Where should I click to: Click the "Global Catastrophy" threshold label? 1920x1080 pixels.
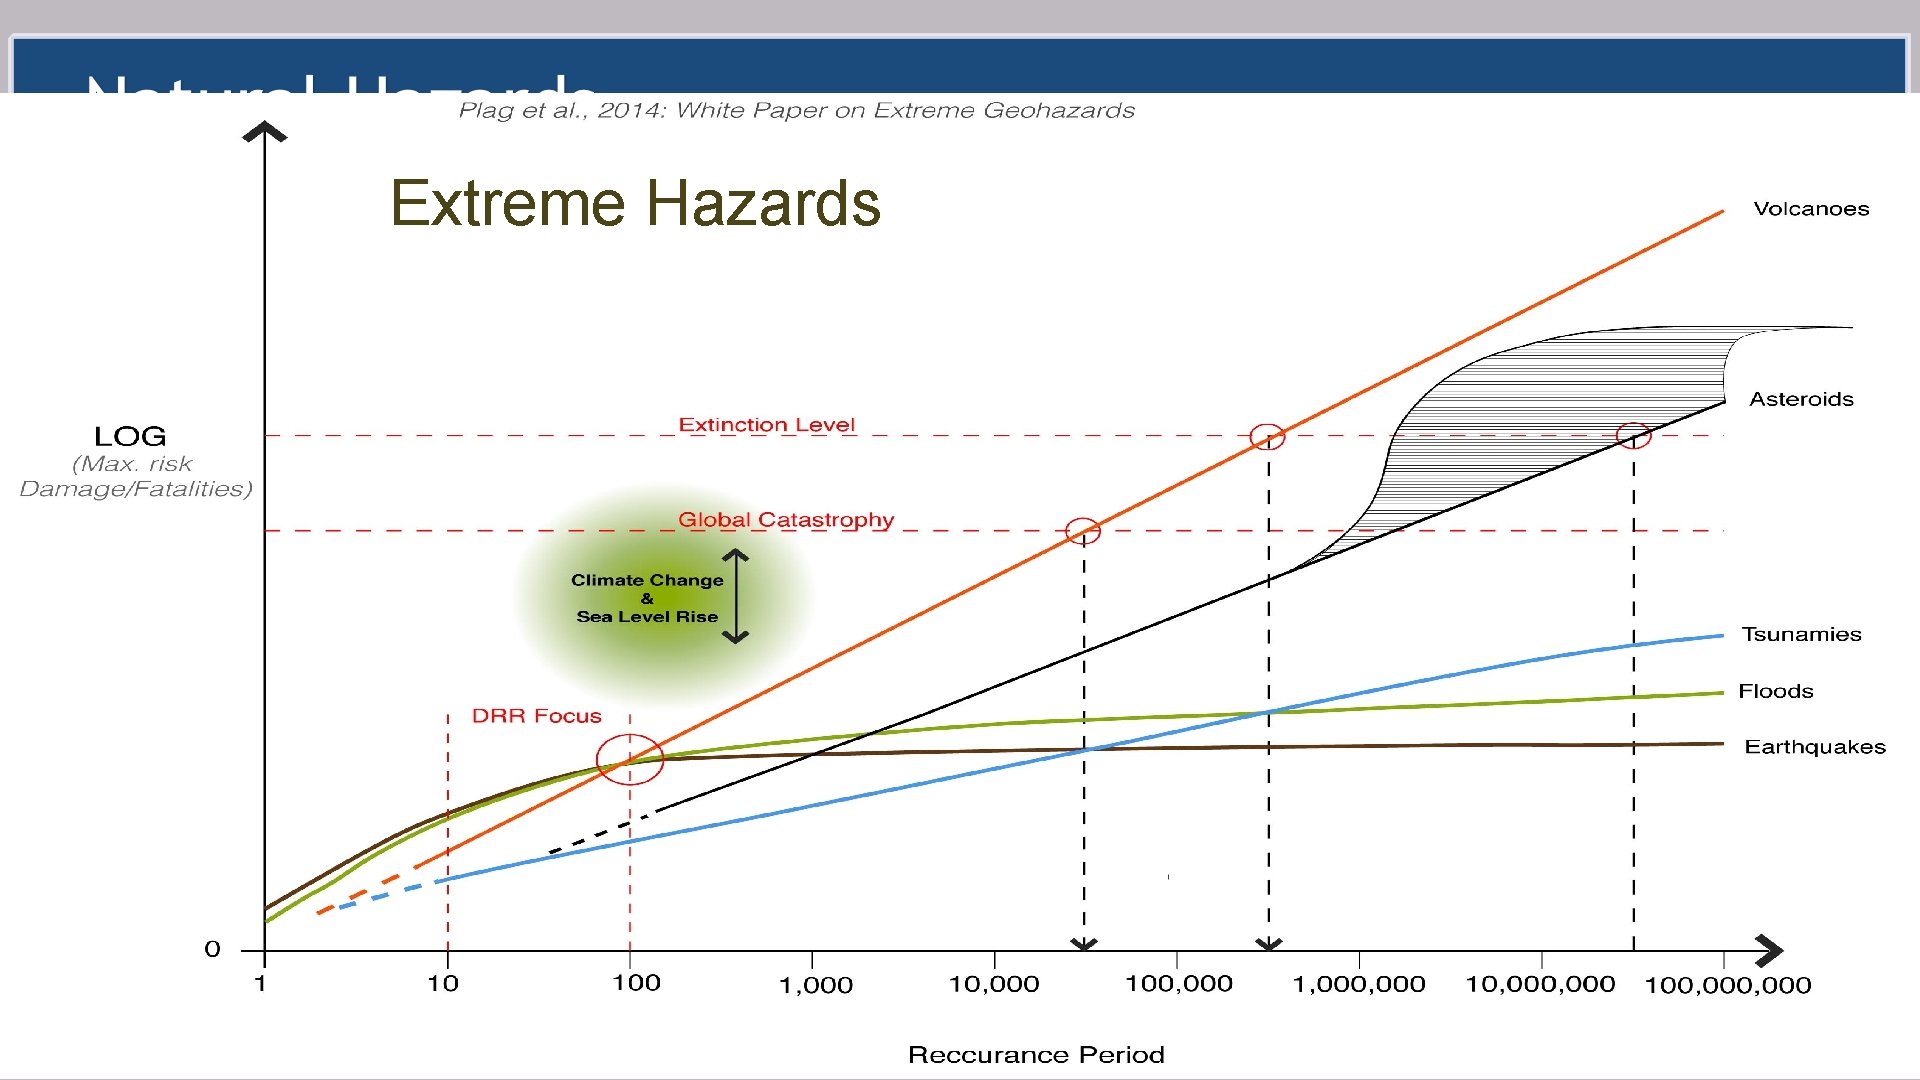[786, 520]
